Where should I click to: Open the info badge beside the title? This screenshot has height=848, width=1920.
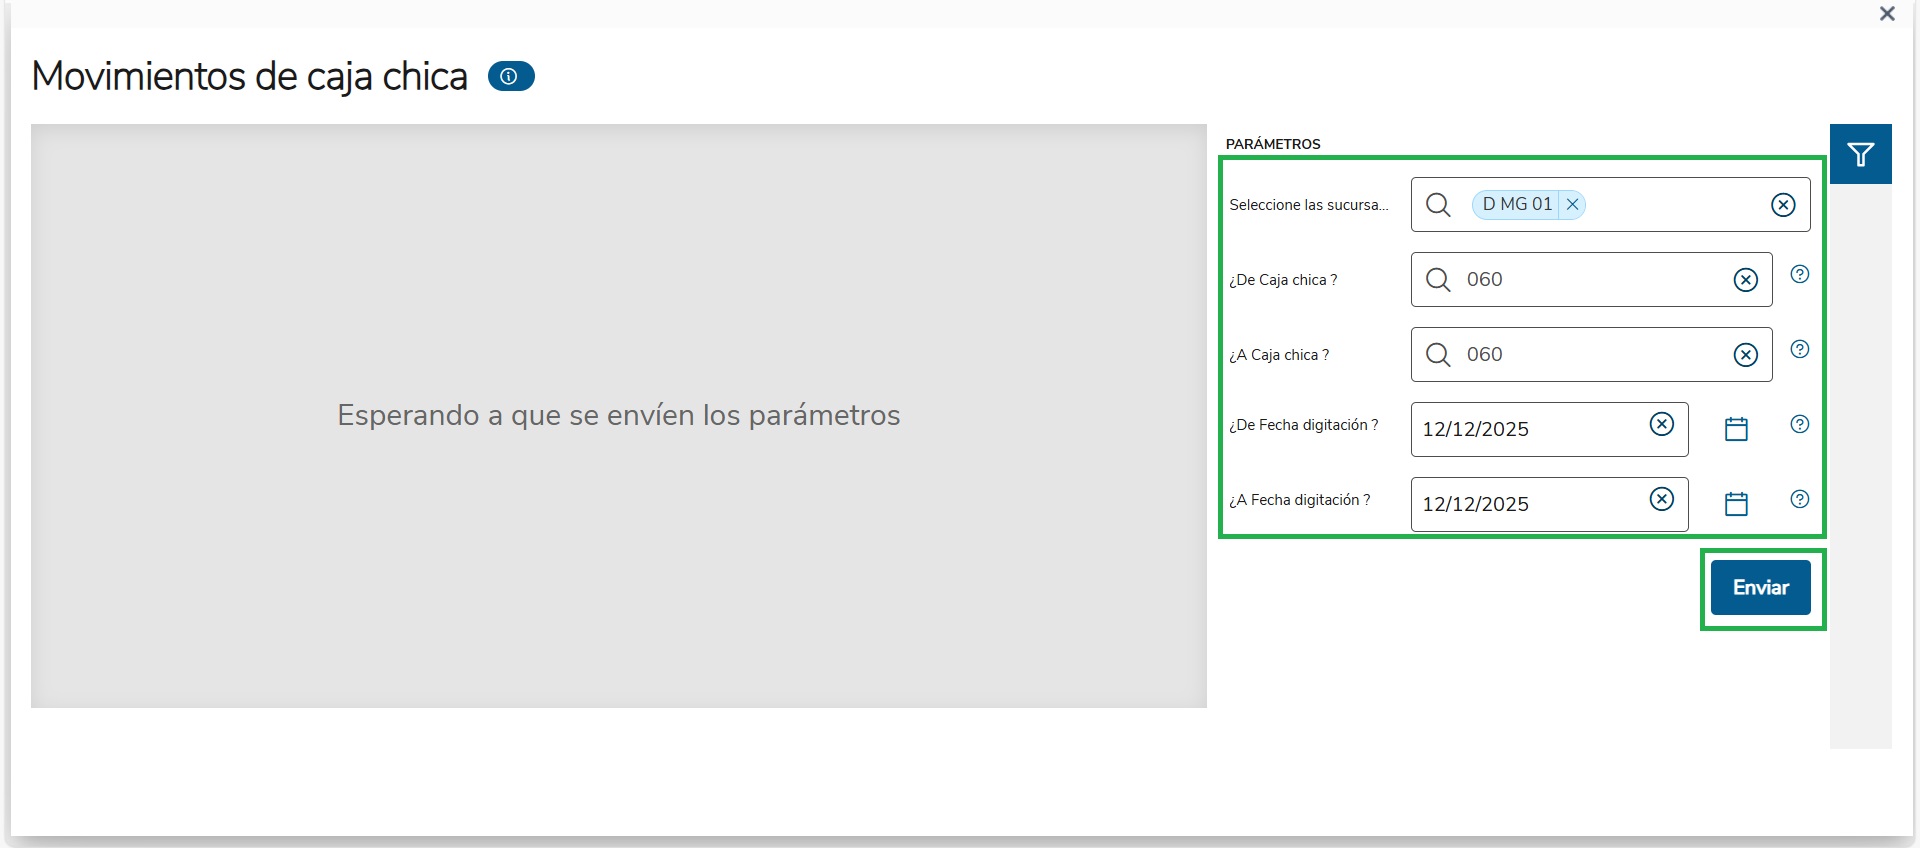(x=511, y=76)
